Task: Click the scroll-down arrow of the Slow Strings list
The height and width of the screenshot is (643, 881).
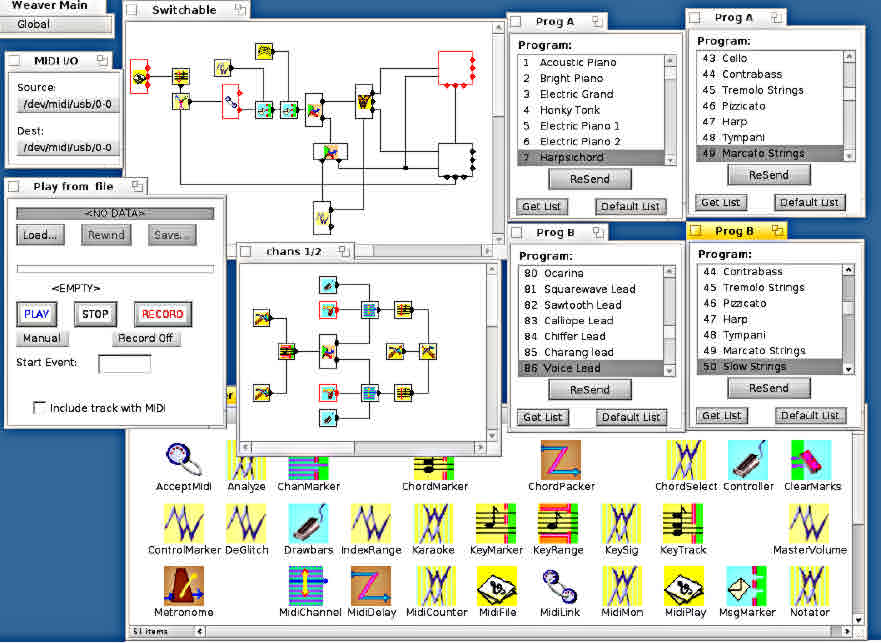Action: click(x=848, y=369)
